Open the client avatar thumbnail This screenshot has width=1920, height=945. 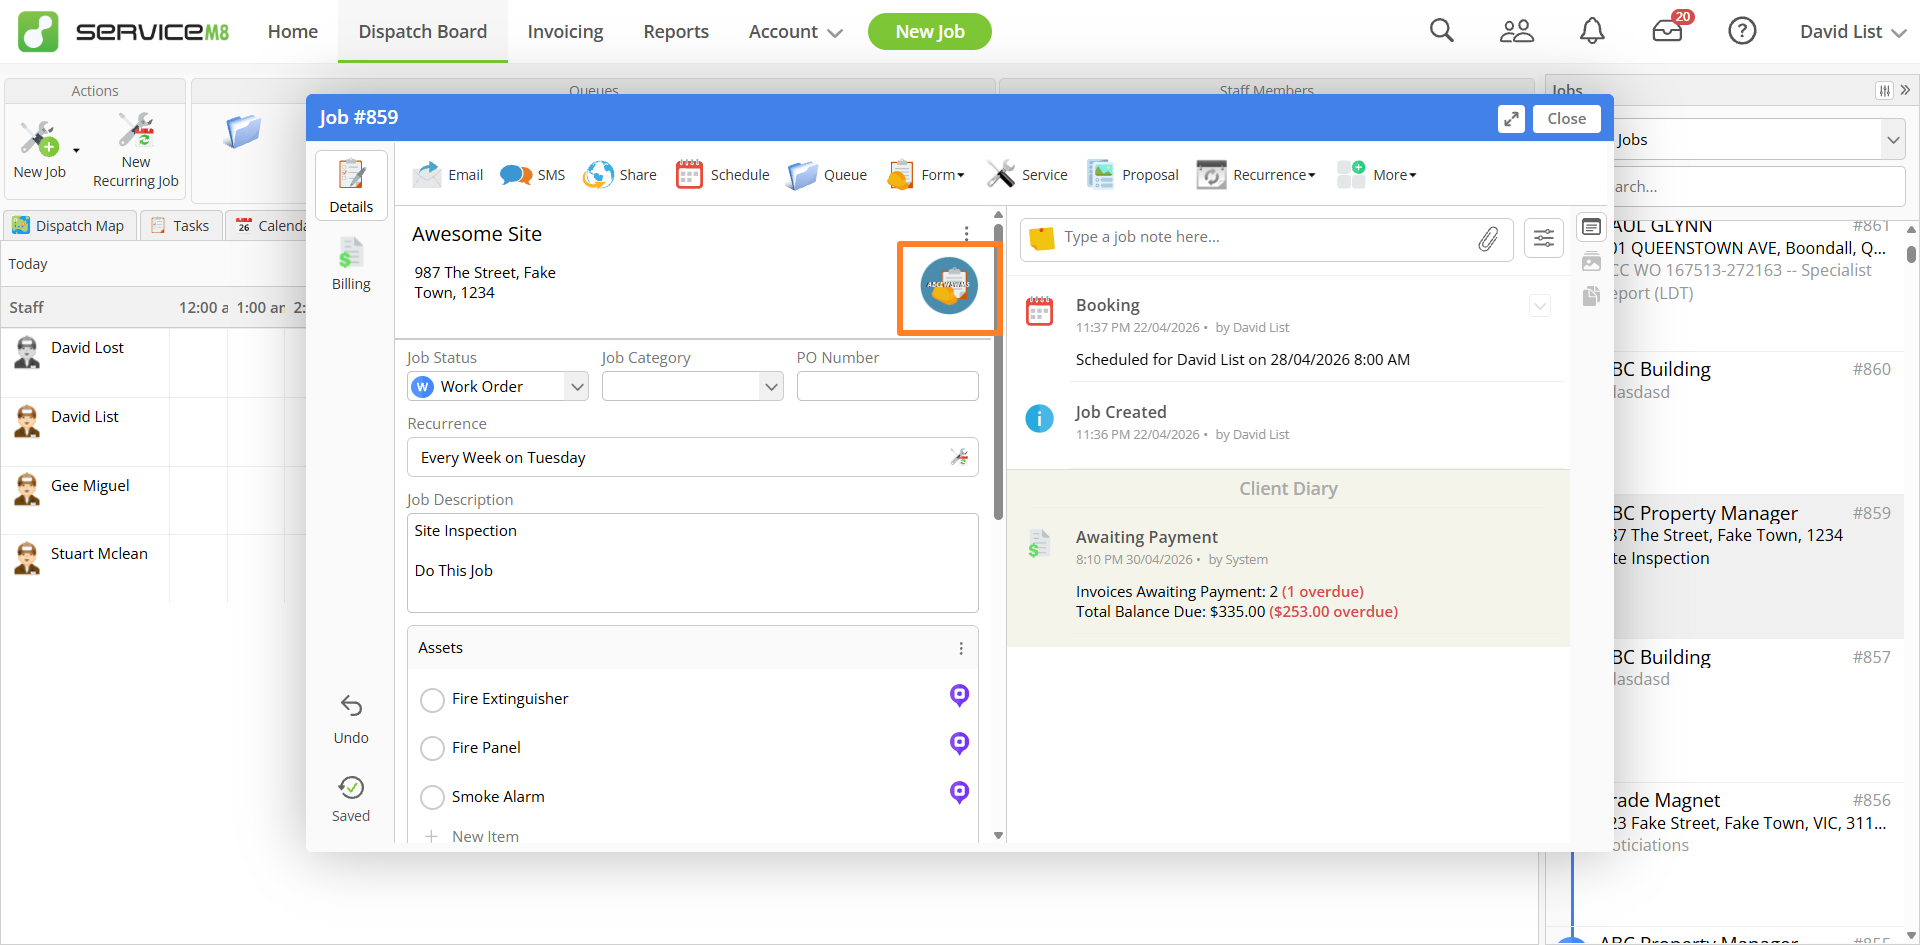point(948,286)
